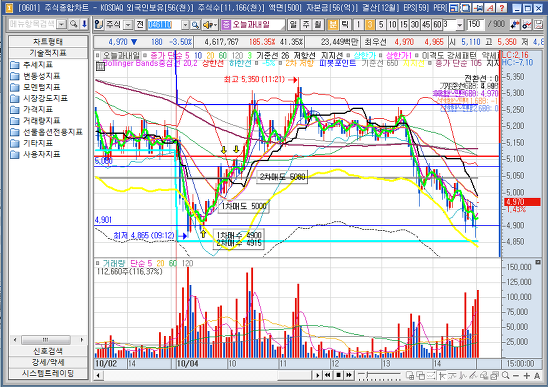
Task: Click the copy screen icon in title bar
Action: [x=466, y=8]
